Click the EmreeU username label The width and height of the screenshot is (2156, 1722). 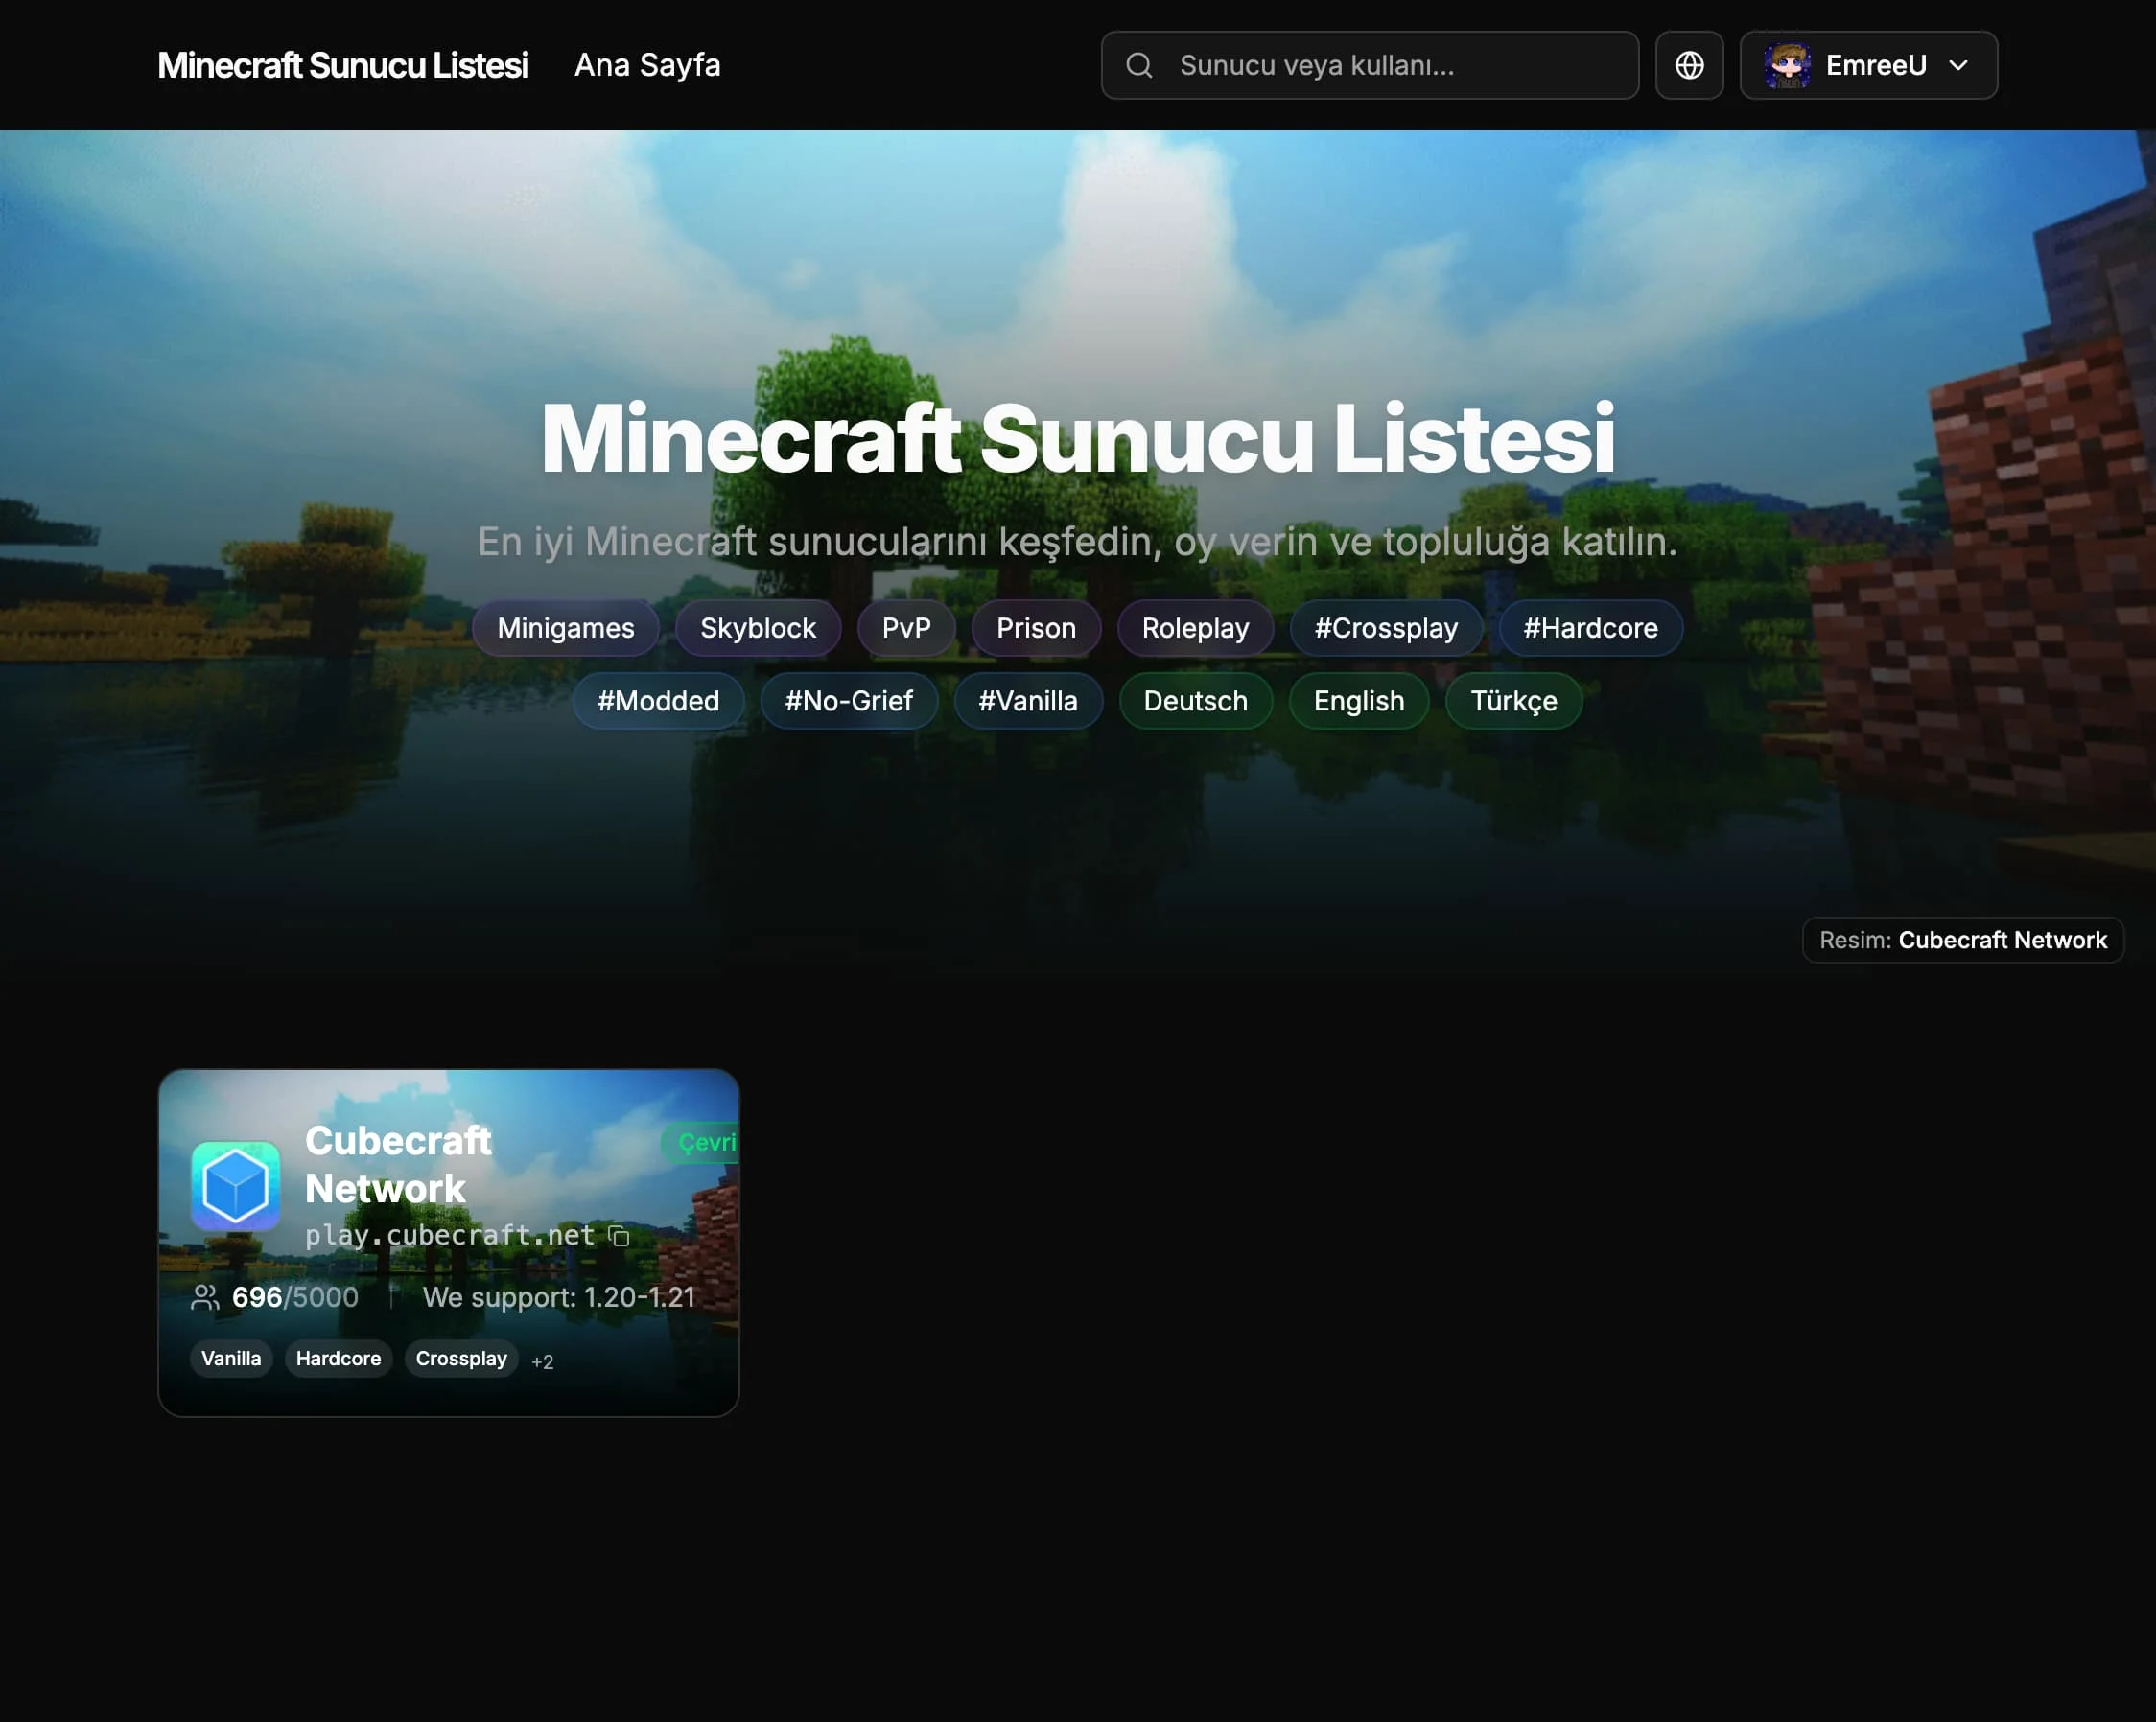pyautogui.click(x=1876, y=65)
